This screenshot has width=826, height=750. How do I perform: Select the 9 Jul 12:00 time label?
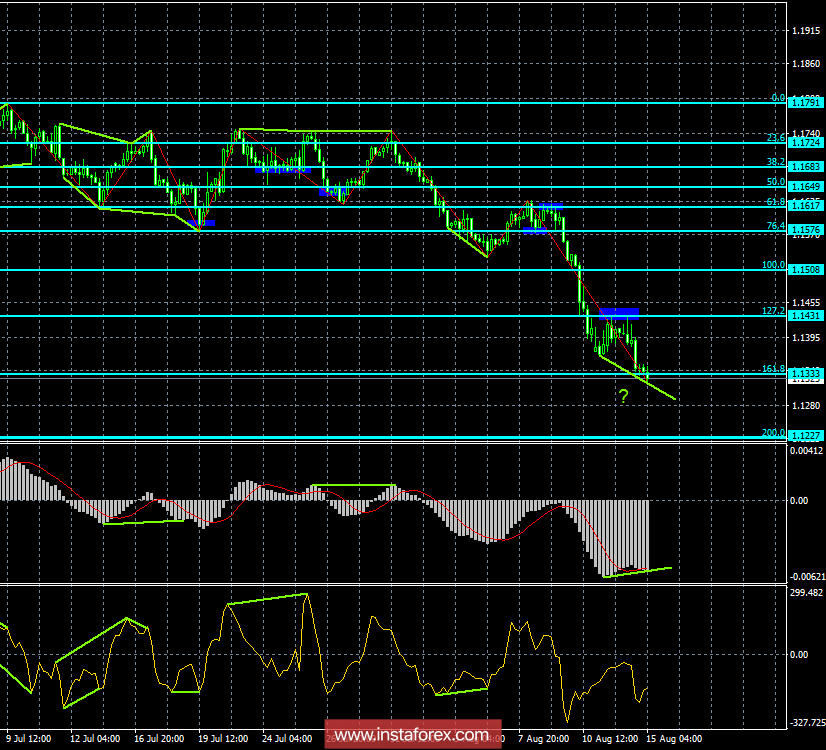[28, 740]
